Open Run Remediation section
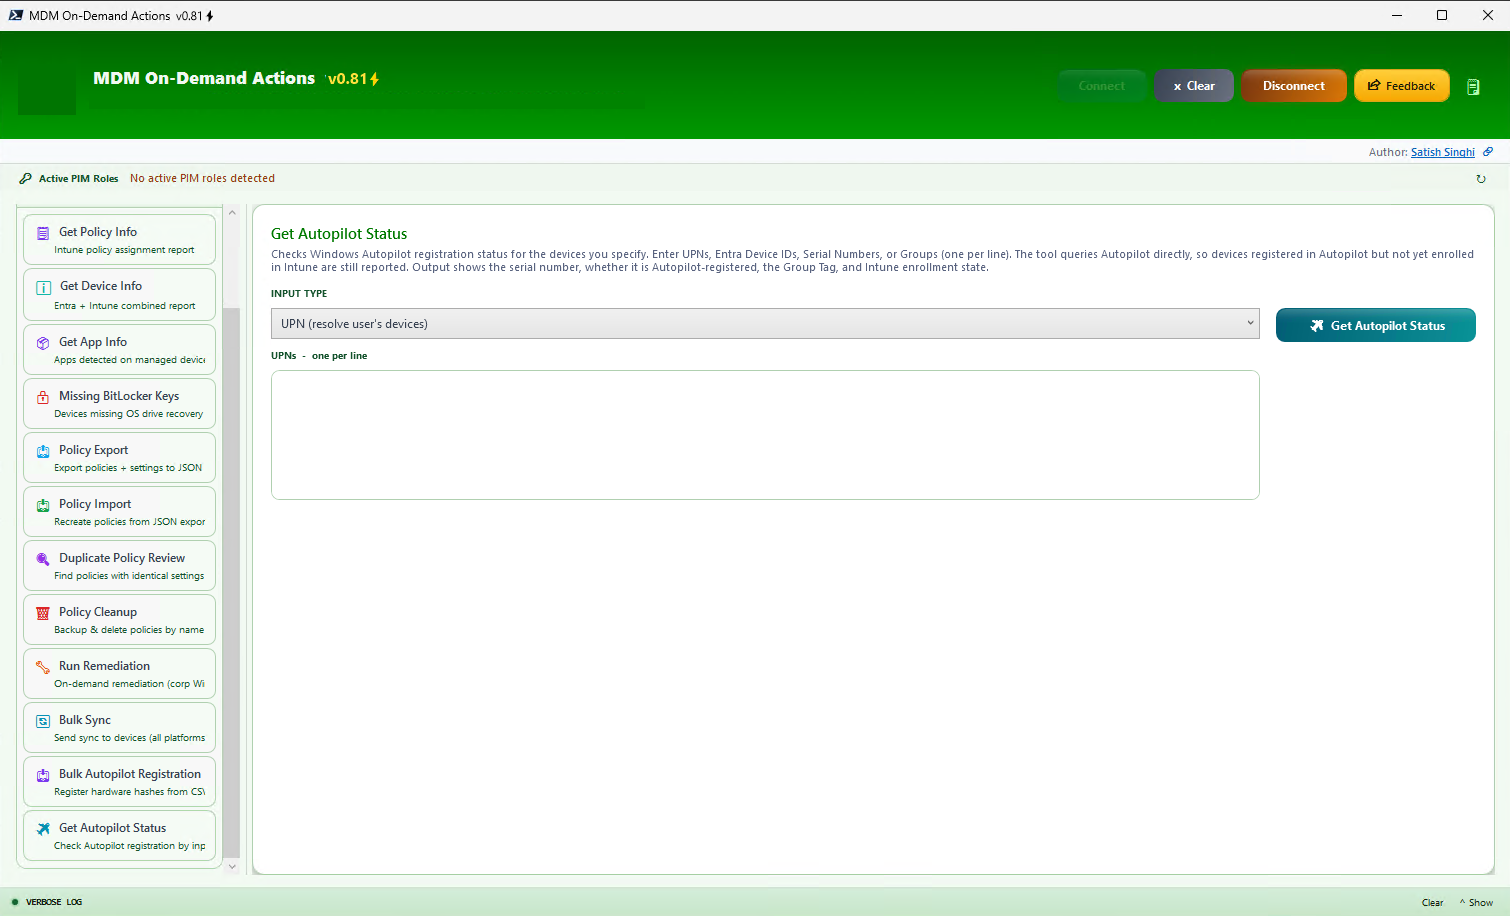Viewport: 1510px width, 916px height. [119, 674]
